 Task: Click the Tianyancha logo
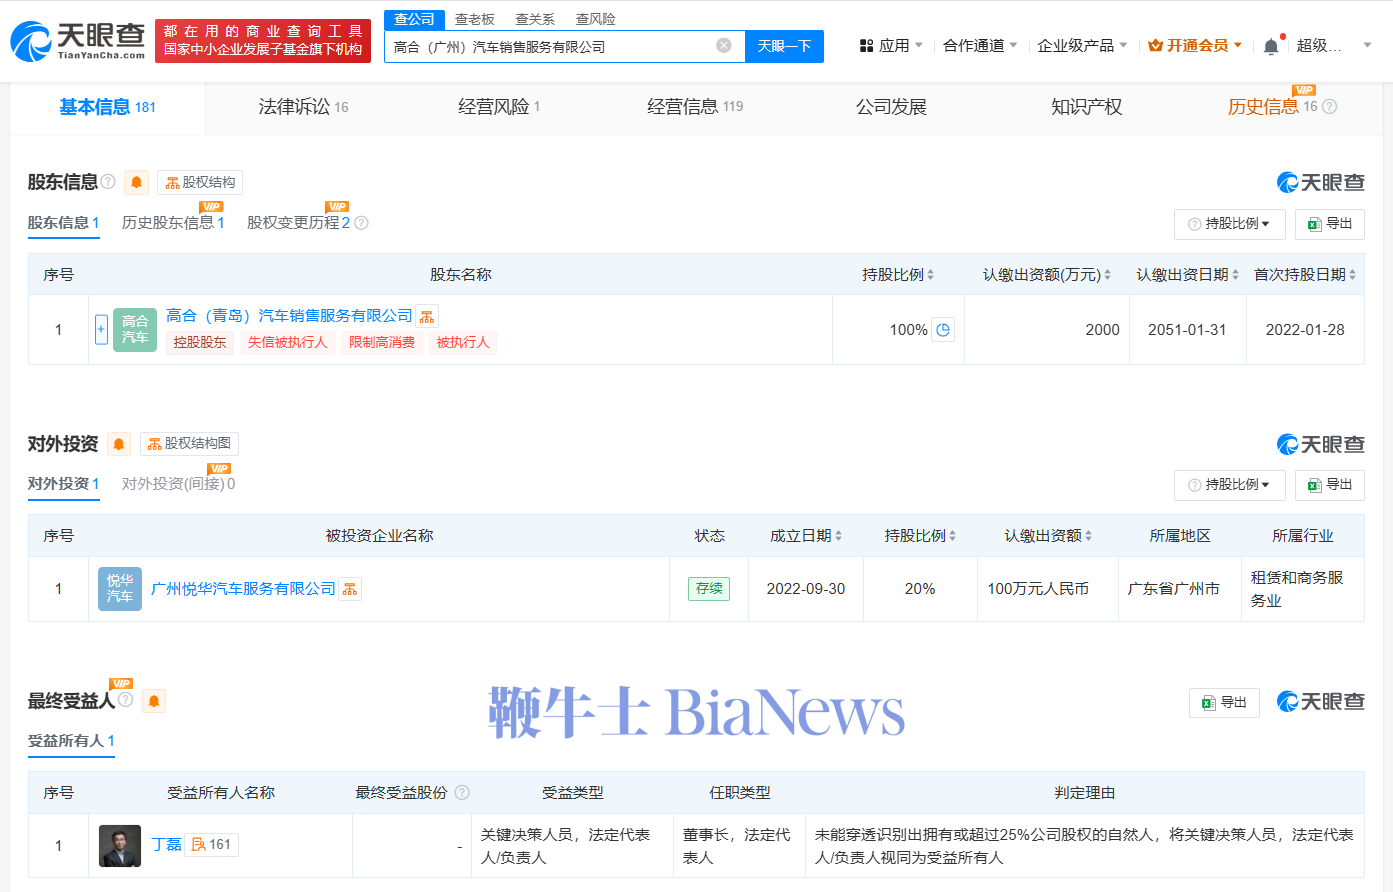[78, 41]
